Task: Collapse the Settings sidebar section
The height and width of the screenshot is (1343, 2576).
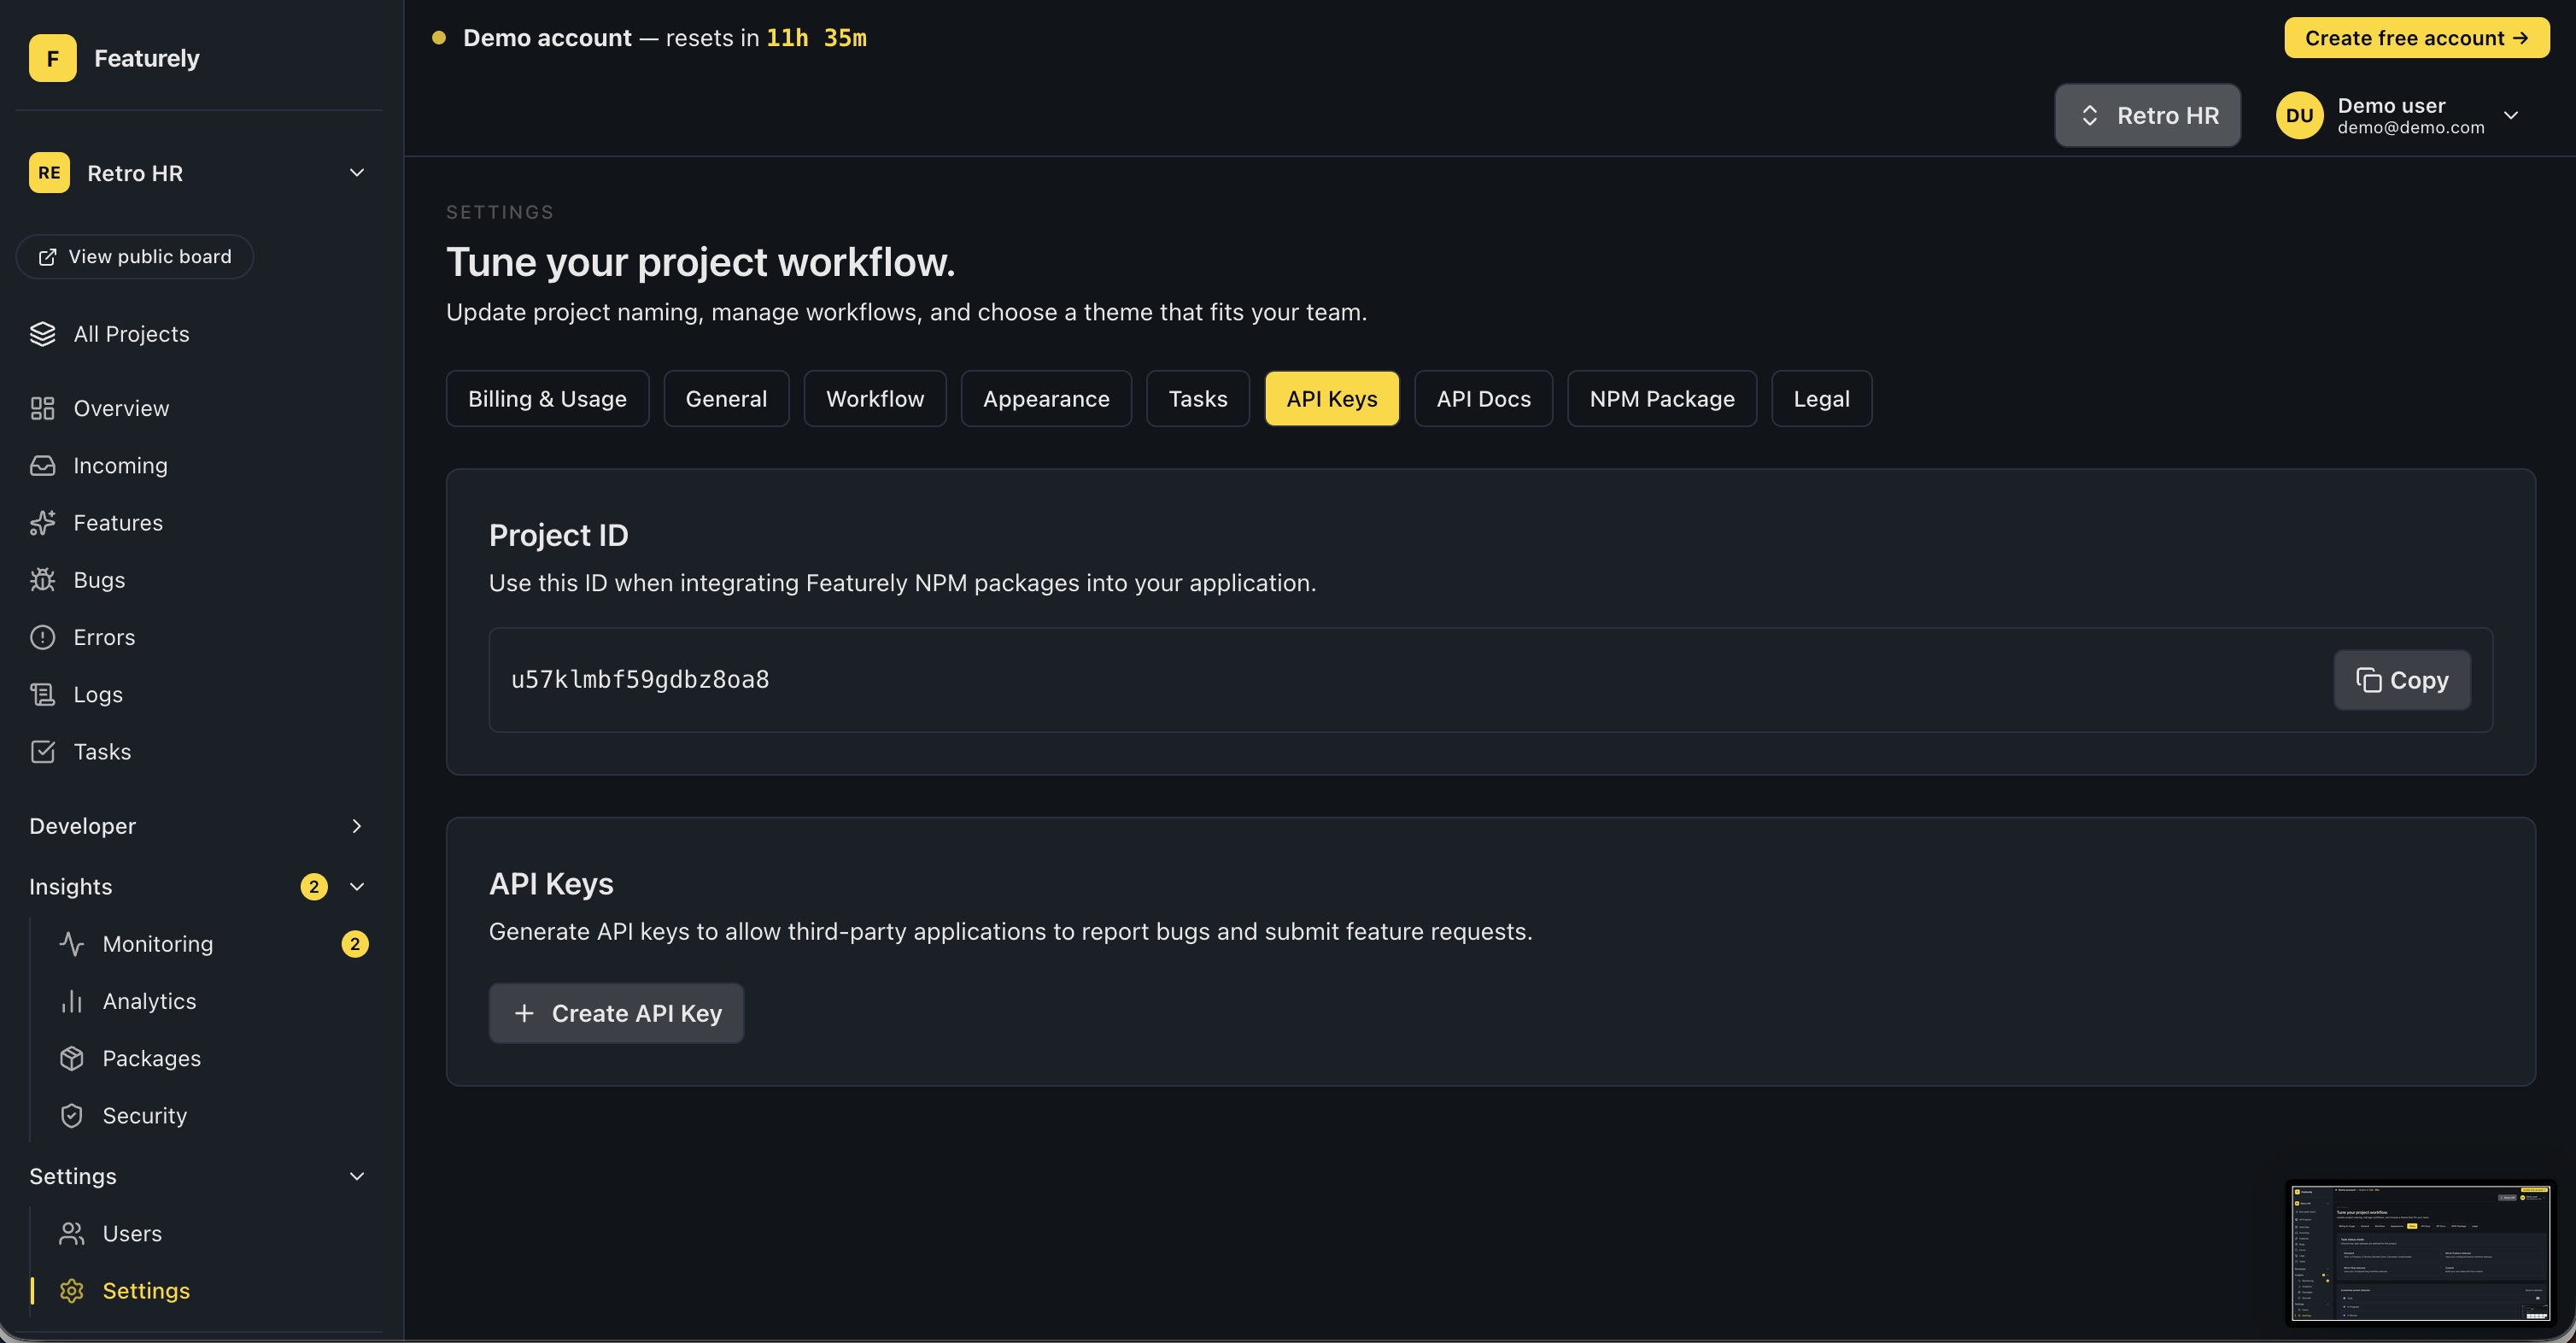Action: (x=356, y=1177)
